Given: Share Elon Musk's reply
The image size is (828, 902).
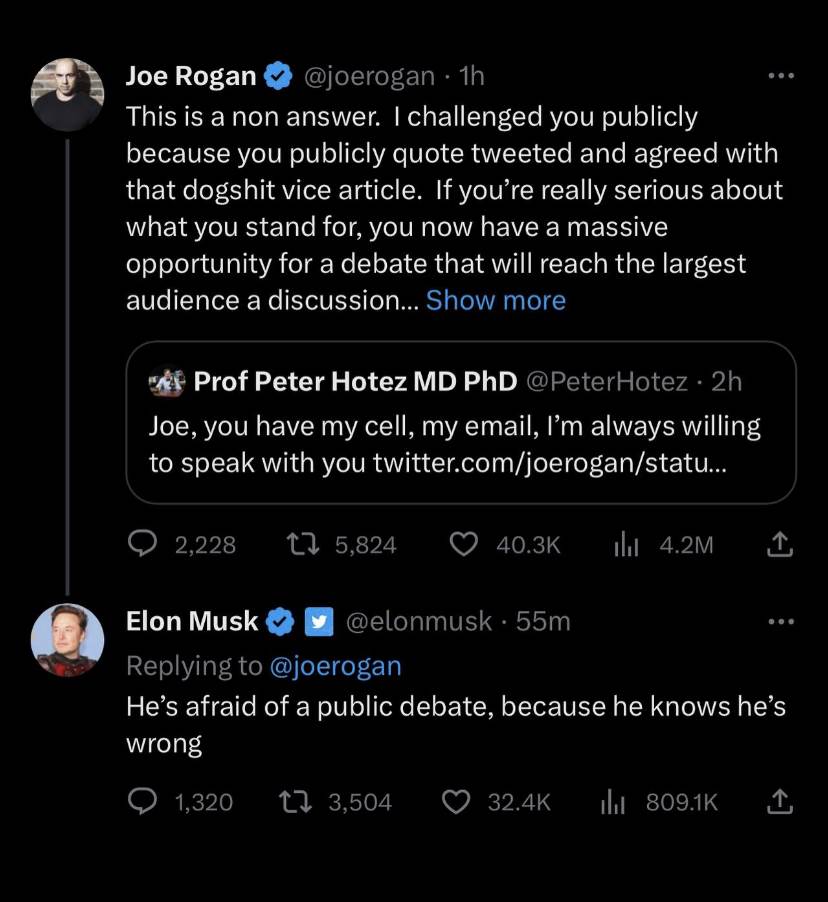Looking at the screenshot, I should pos(780,801).
